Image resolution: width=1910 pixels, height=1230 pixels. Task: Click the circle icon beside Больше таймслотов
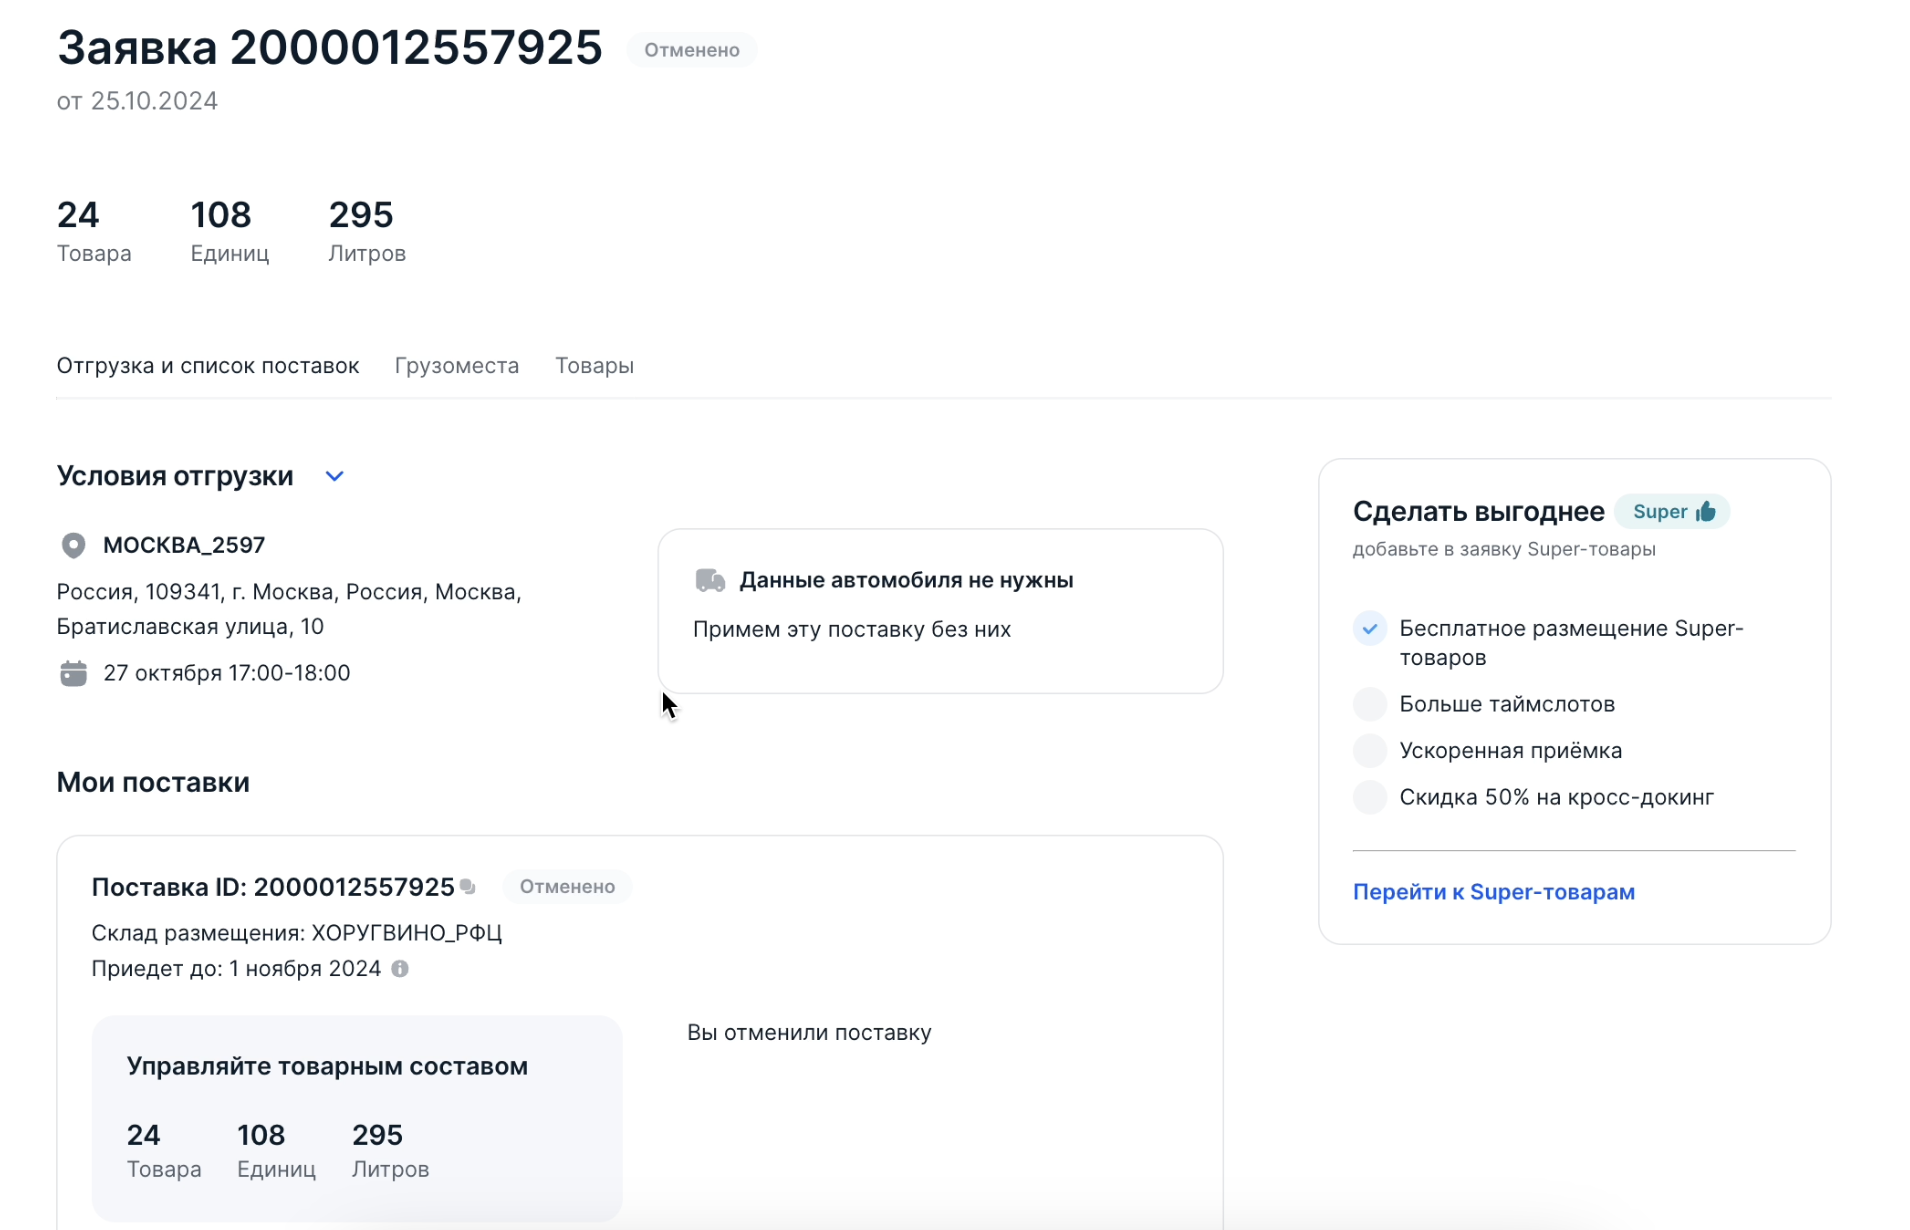[x=1369, y=703]
